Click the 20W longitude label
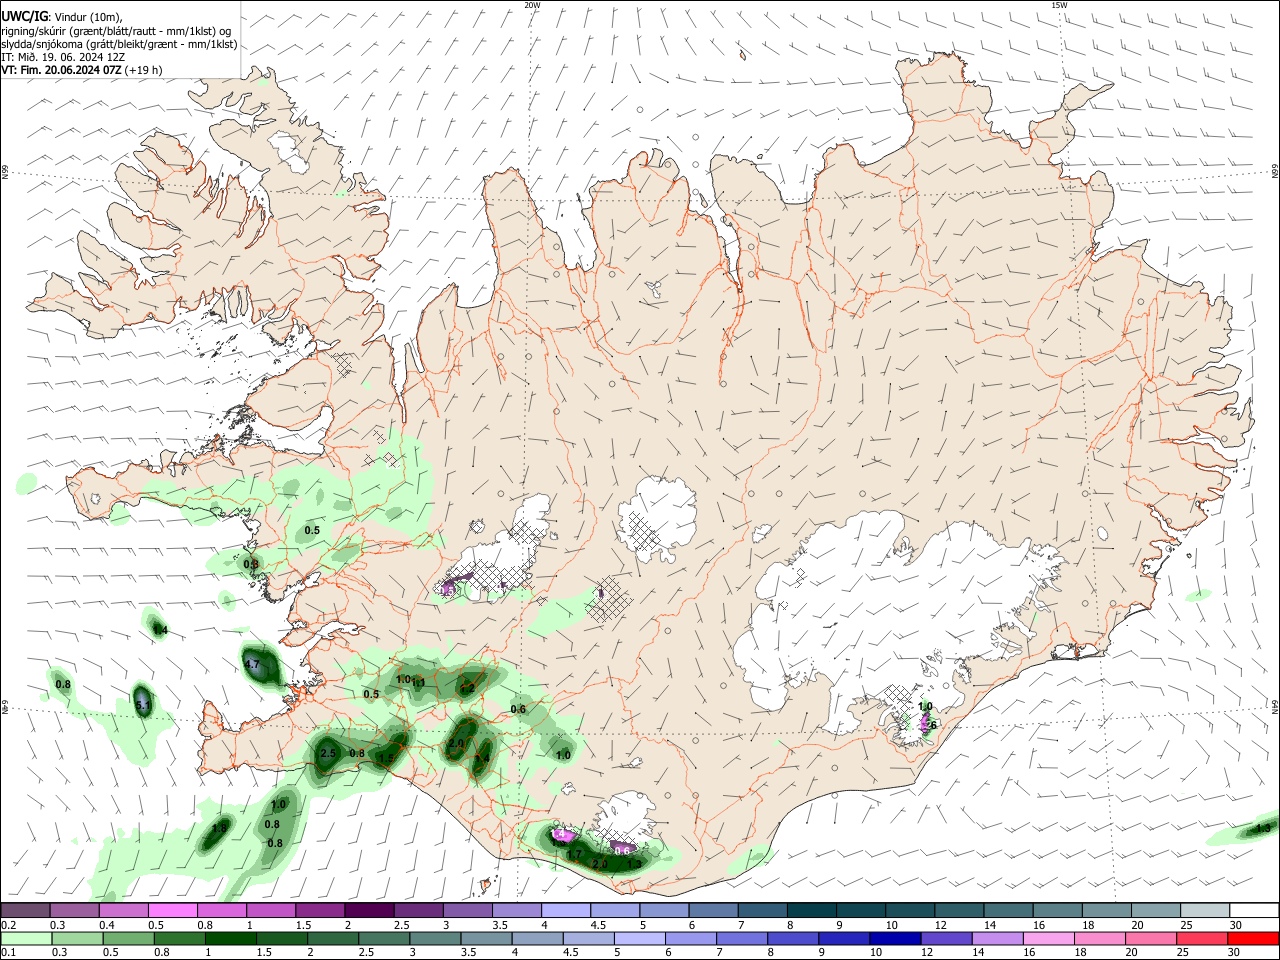Image resolution: width=1280 pixels, height=960 pixels. [x=532, y=5]
